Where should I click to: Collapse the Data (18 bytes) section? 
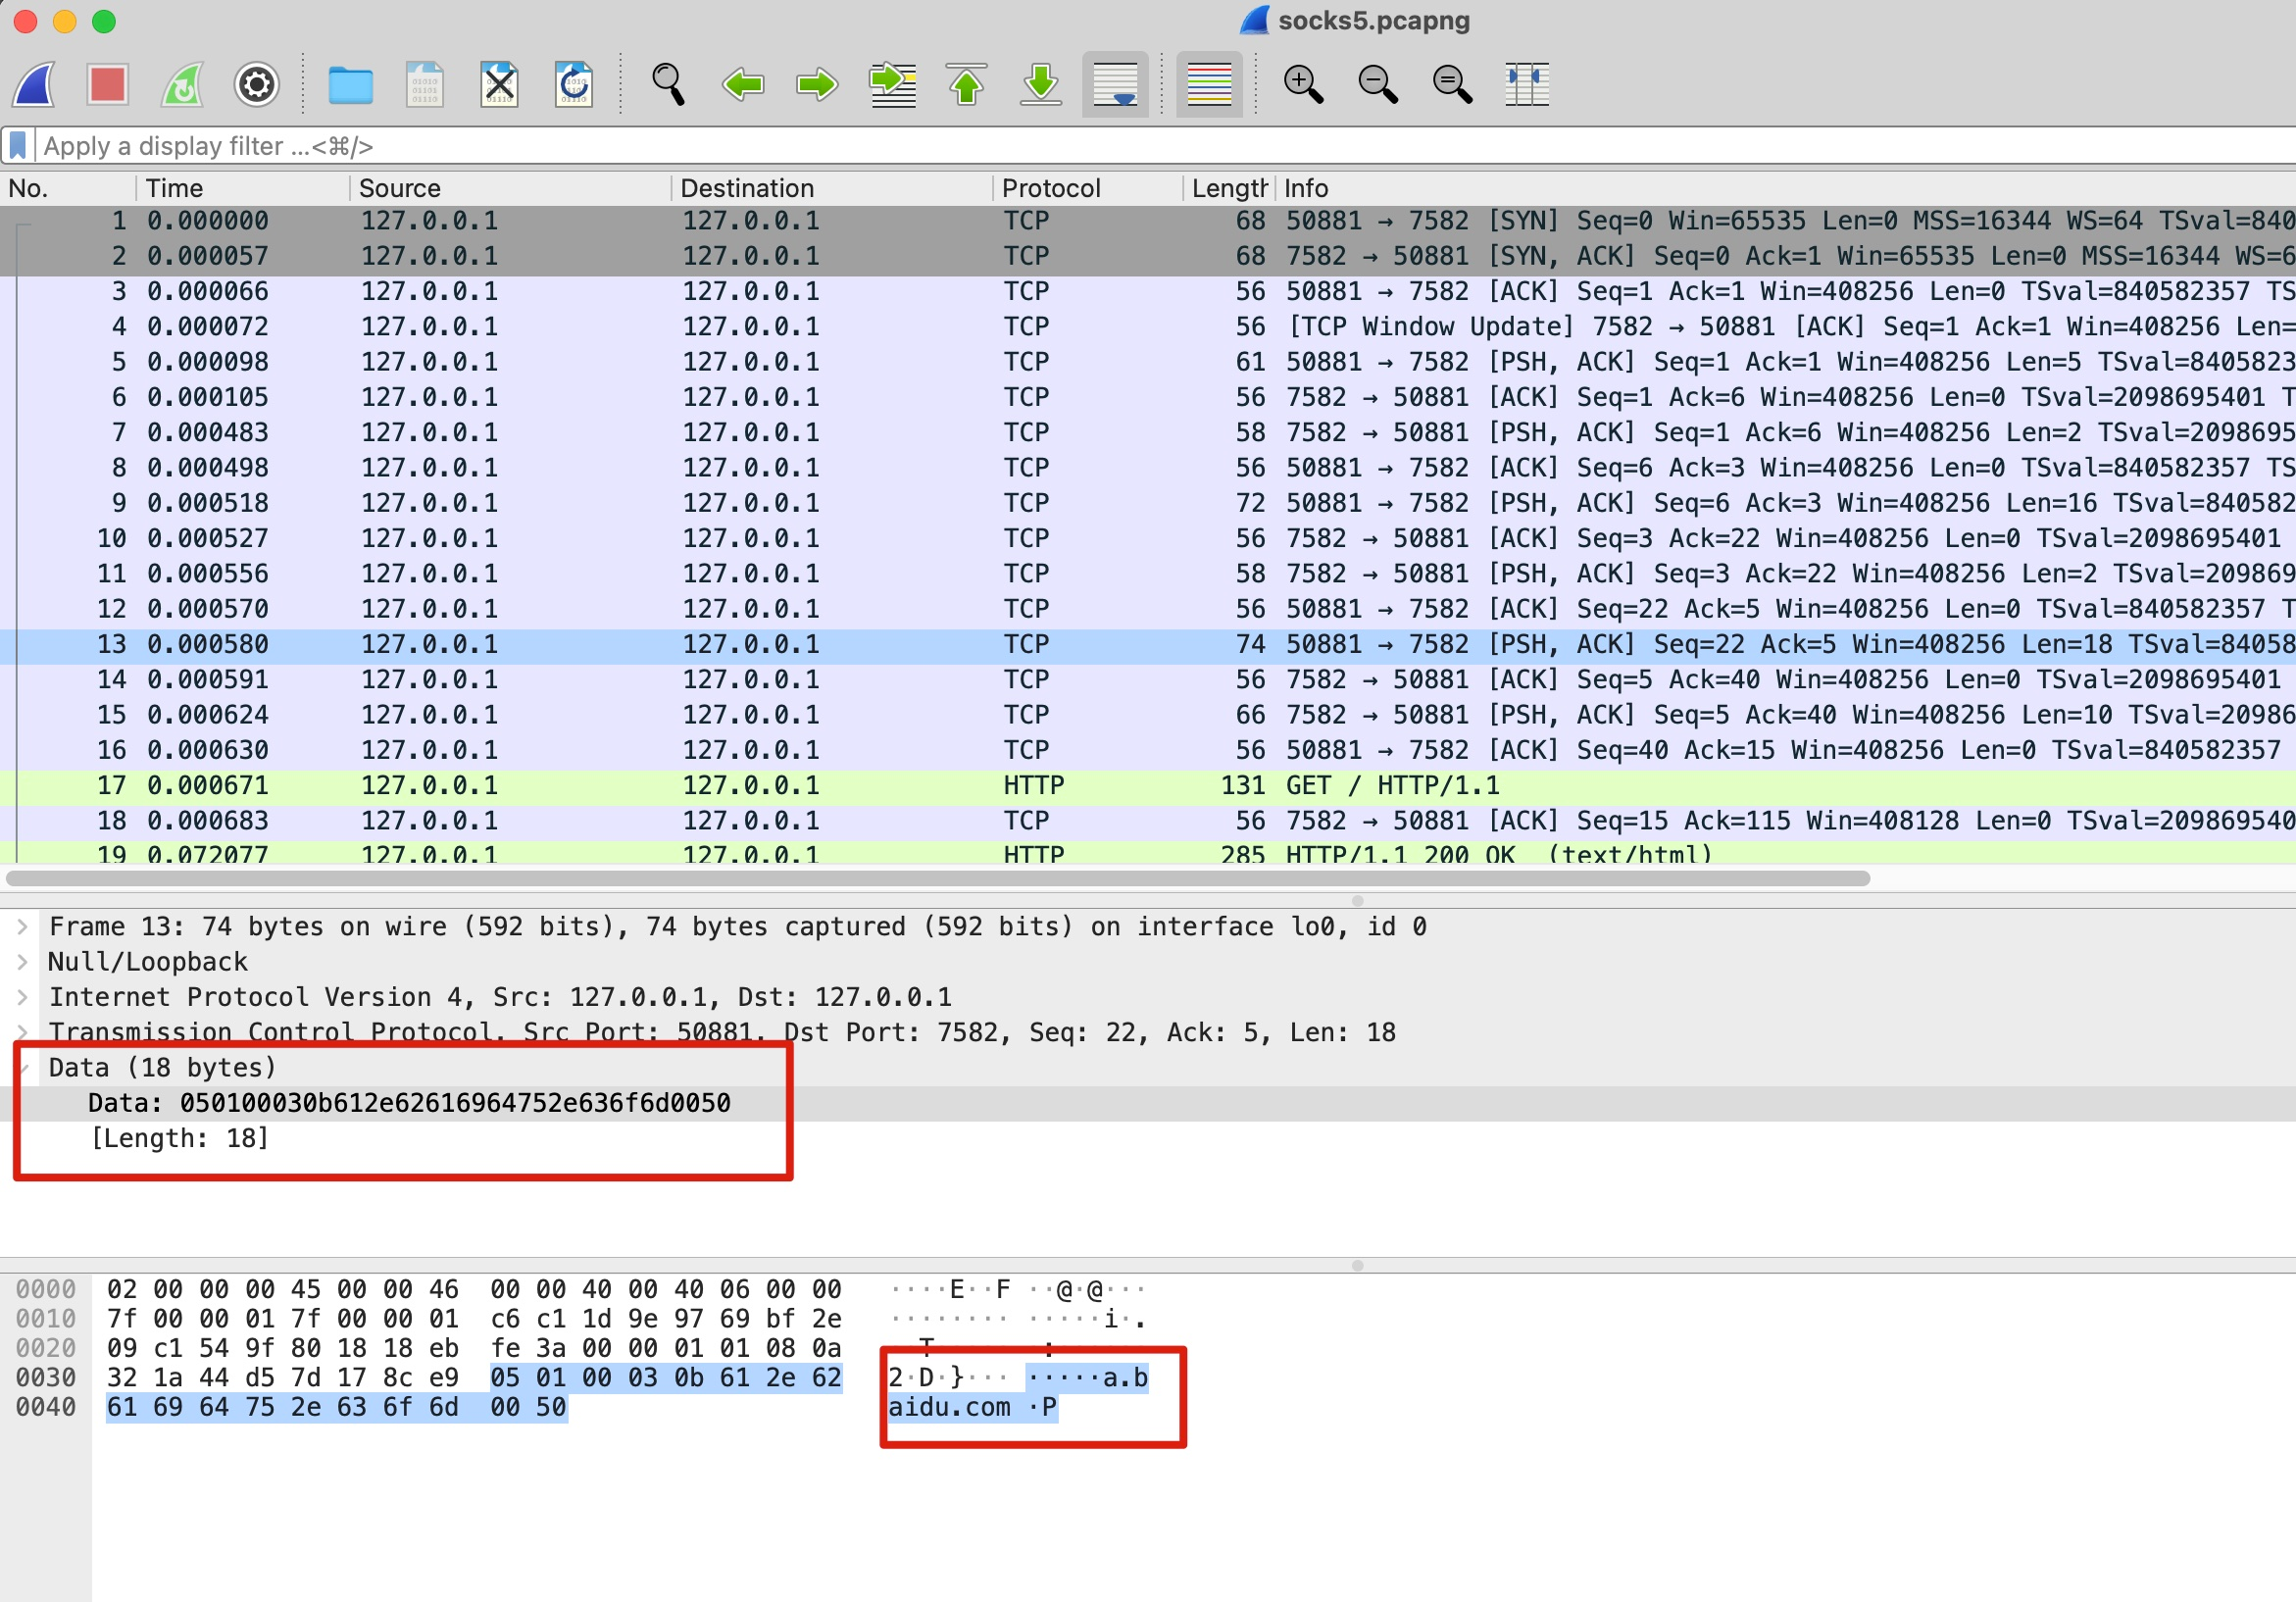(x=22, y=1068)
